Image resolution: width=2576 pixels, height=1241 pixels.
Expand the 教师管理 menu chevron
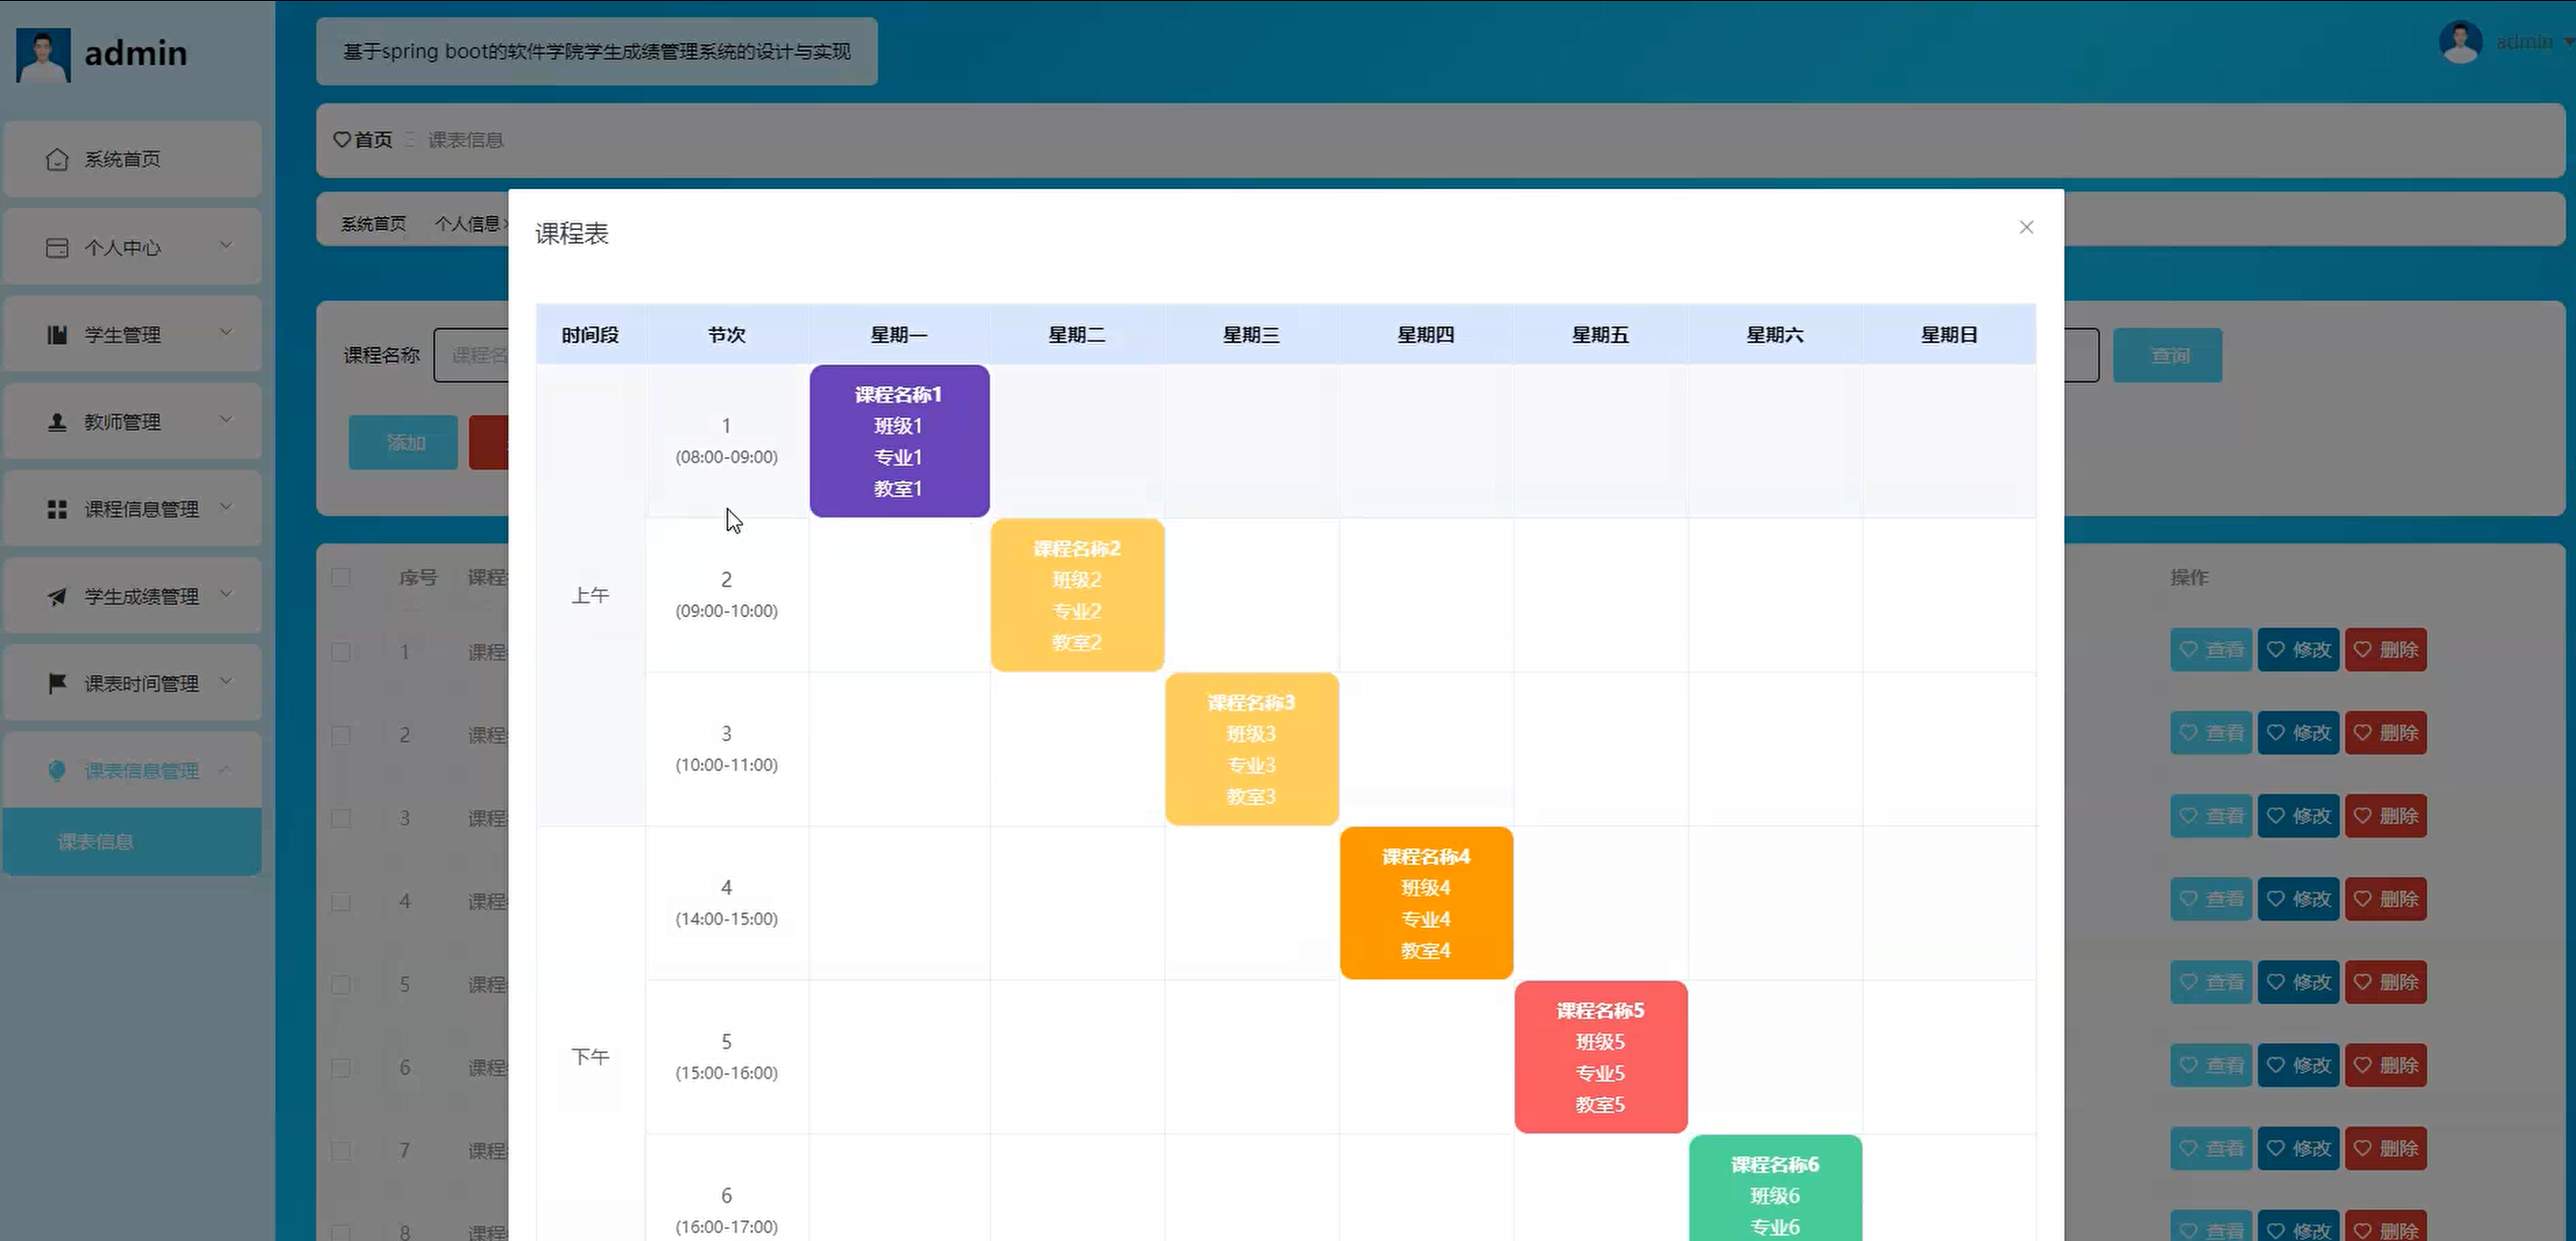[226, 419]
